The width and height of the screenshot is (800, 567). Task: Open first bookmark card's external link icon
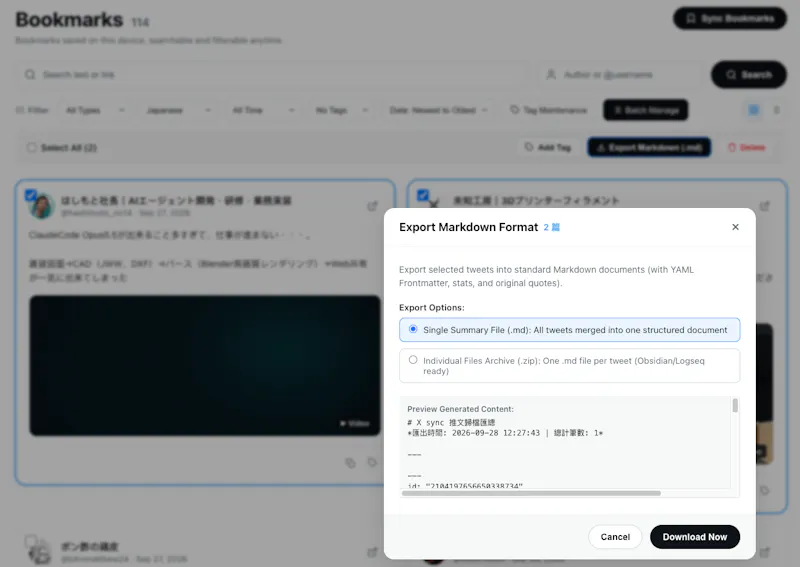tap(372, 206)
